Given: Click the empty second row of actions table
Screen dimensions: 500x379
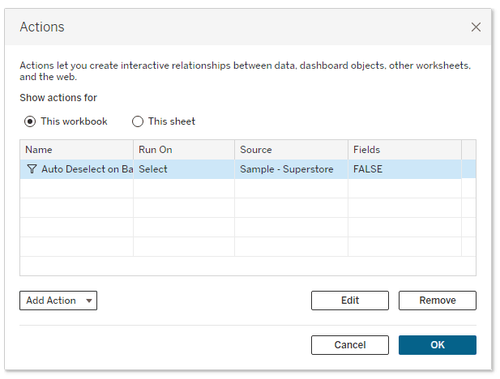Looking at the screenshot, I should (x=248, y=189).
